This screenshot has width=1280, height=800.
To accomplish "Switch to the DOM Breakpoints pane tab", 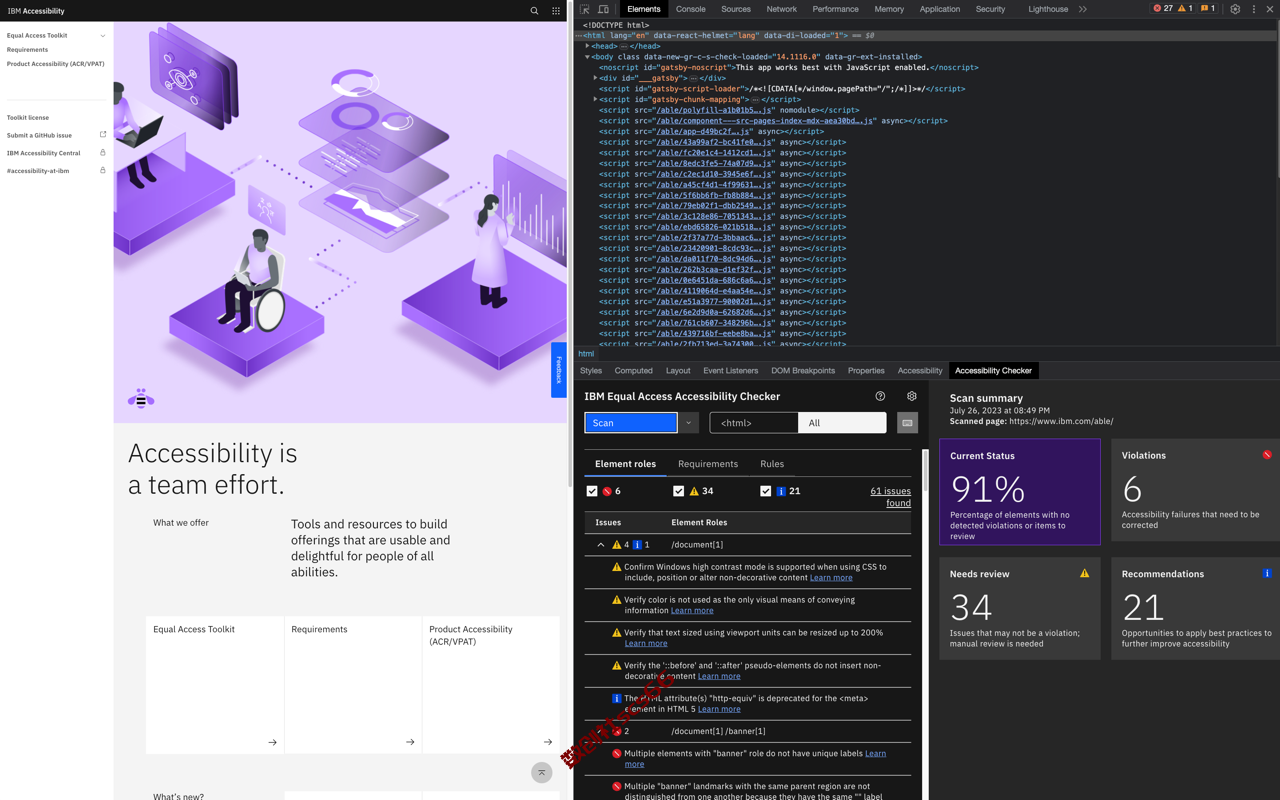I will pyautogui.click(x=803, y=371).
